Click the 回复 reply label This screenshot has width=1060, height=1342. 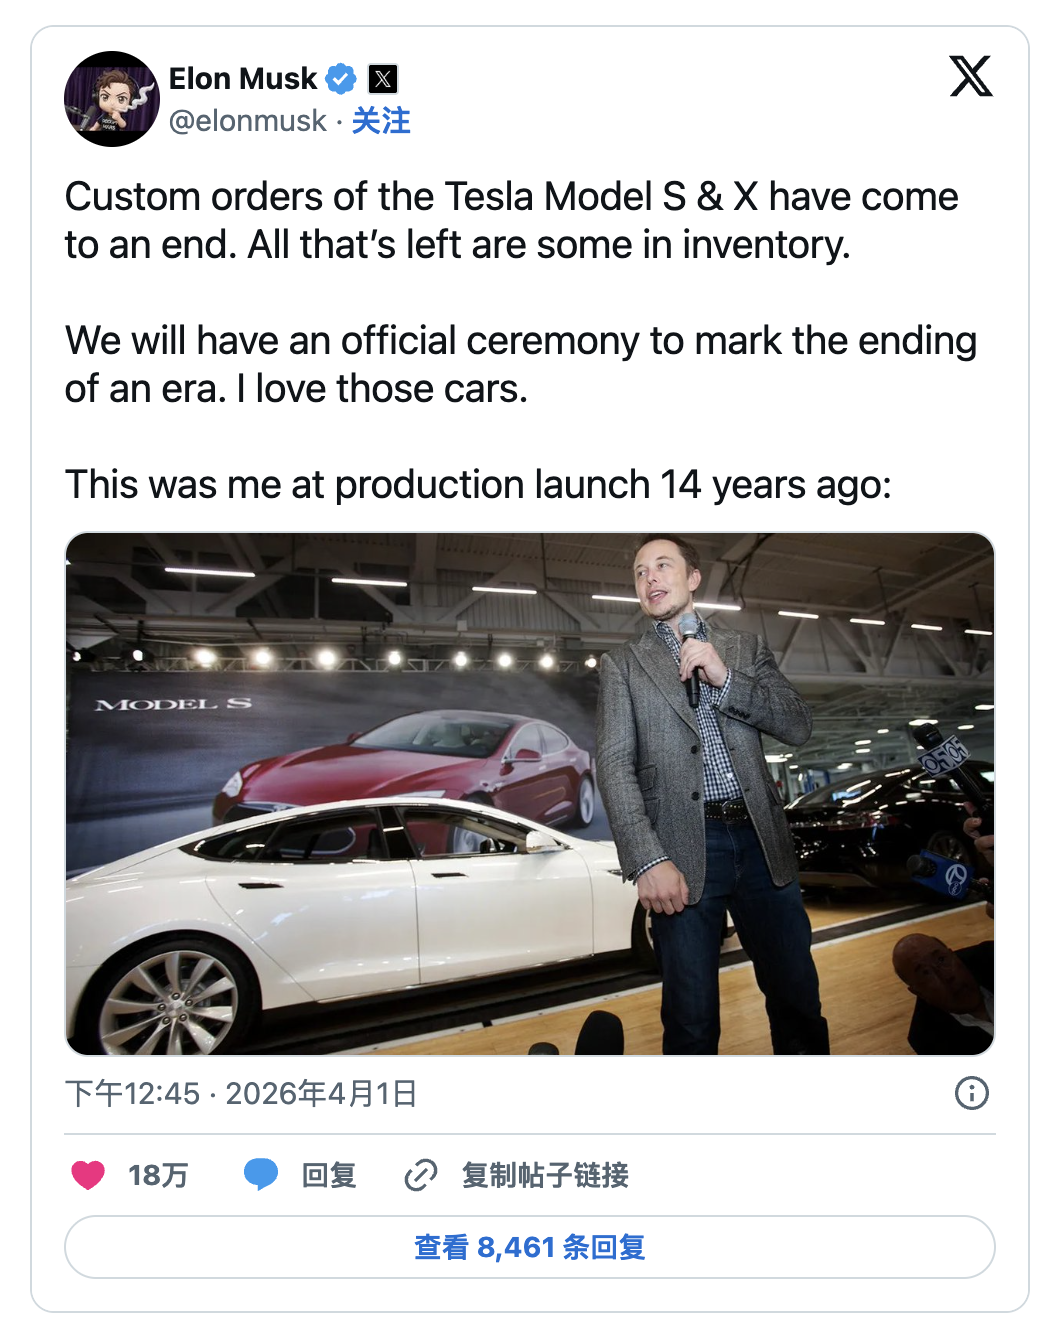(329, 1175)
